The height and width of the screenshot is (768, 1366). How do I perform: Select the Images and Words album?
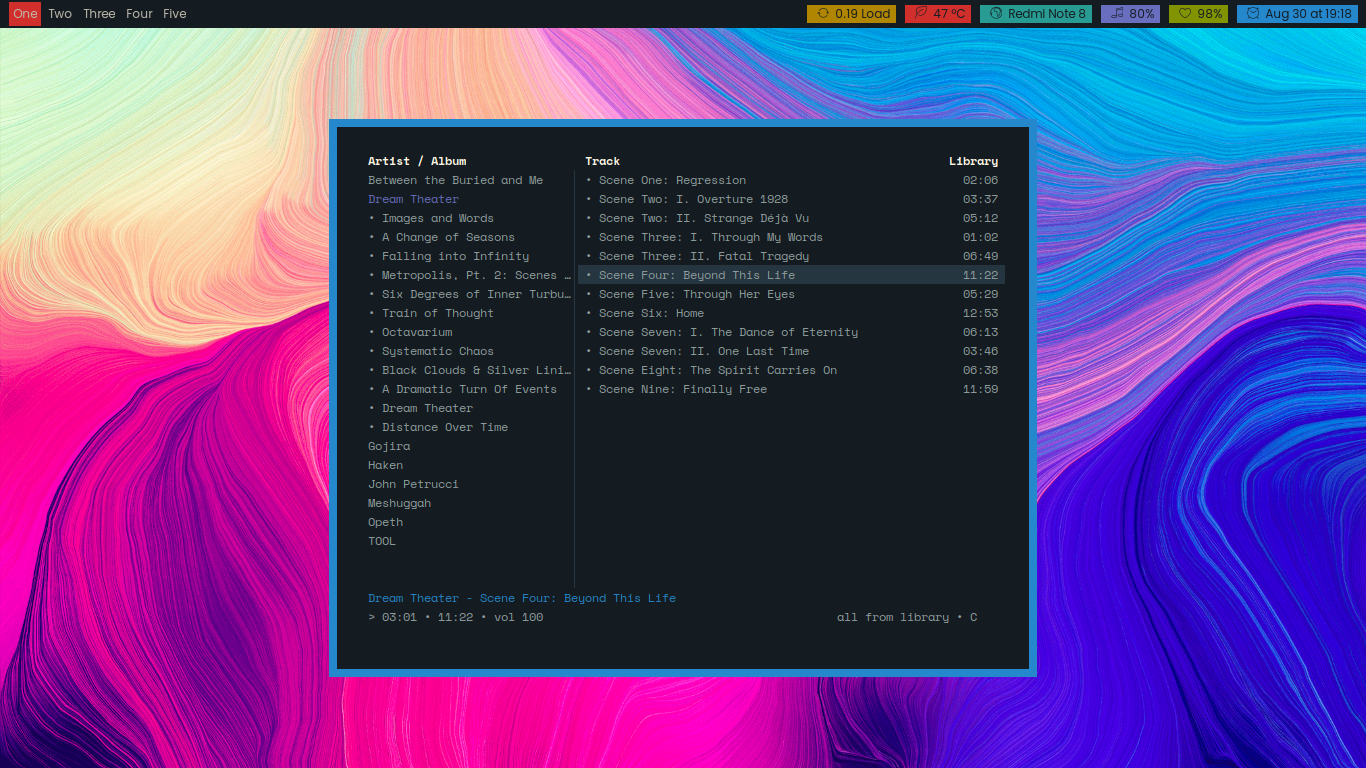click(437, 218)
